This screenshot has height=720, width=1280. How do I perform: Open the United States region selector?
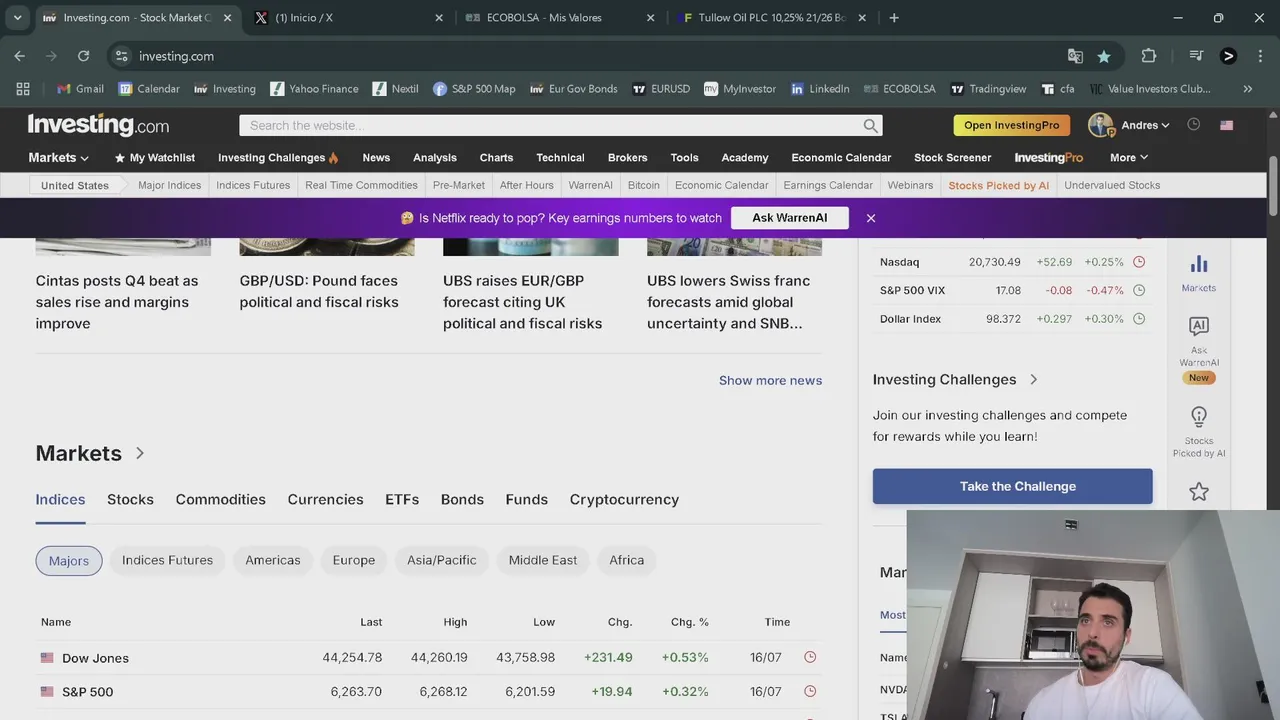75,186
